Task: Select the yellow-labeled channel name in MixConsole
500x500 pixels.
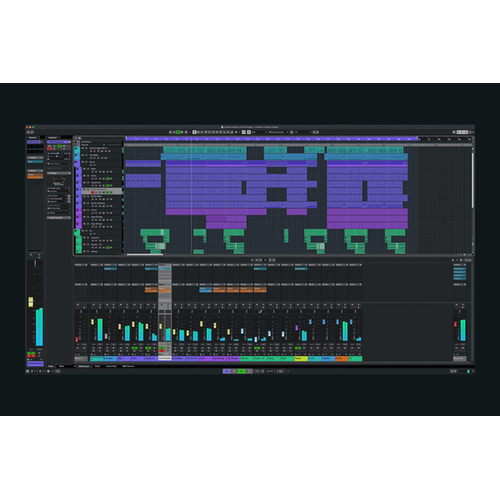Action: 301,358
